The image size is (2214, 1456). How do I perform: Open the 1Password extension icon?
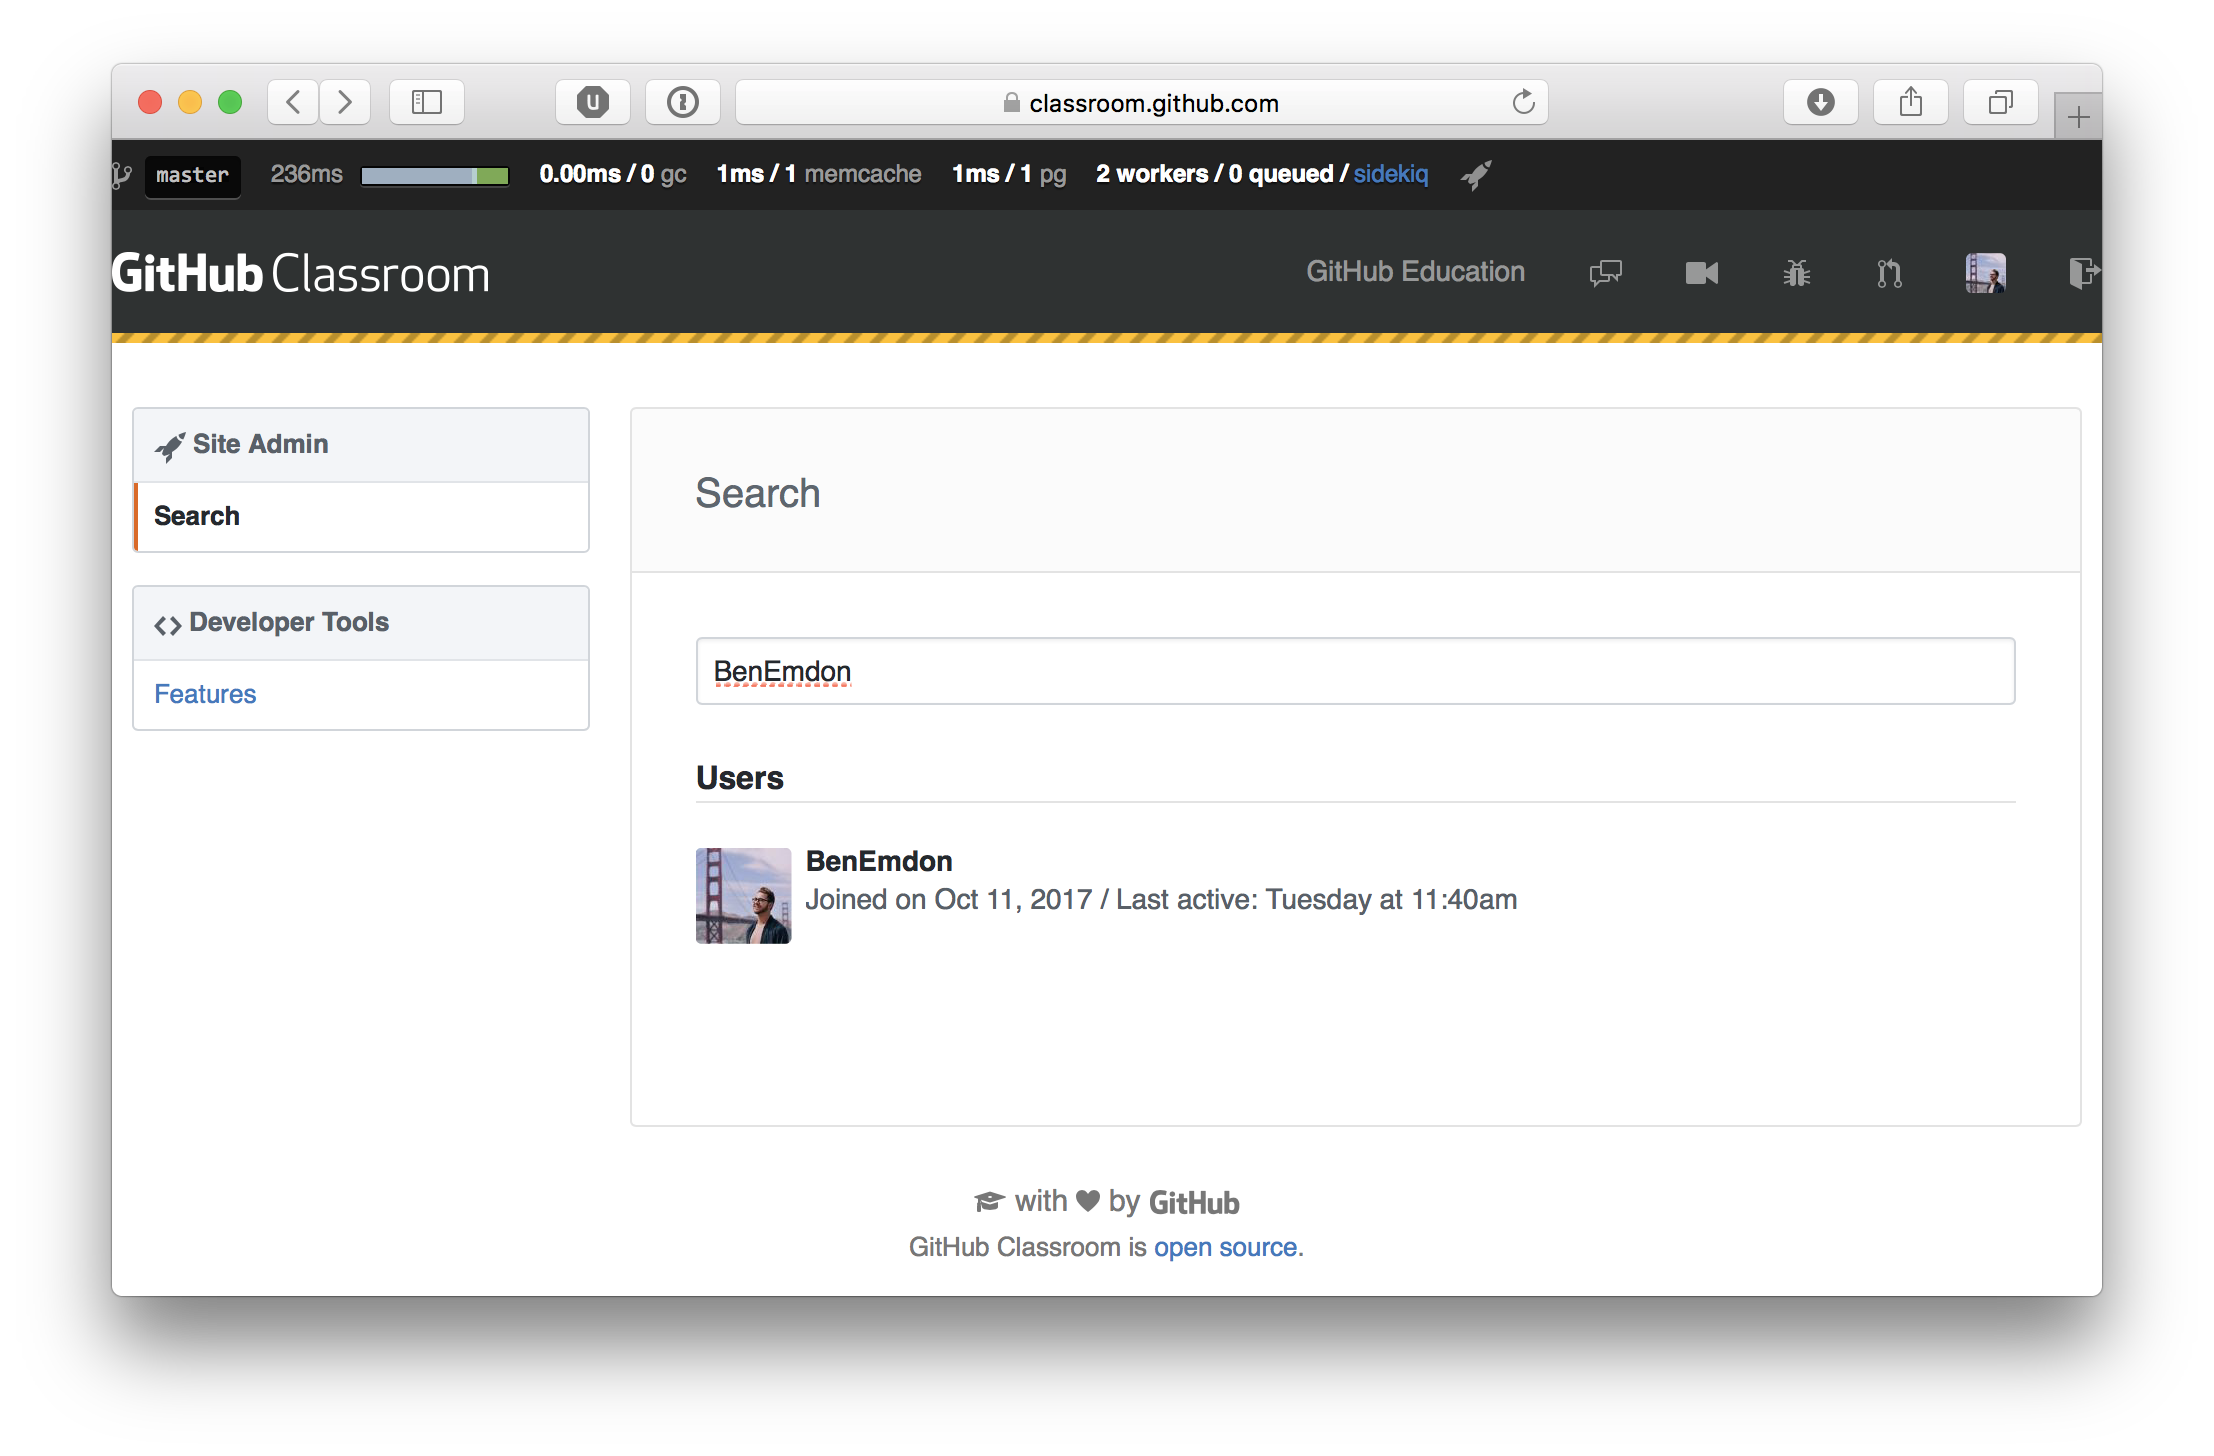tap(683, 102)
